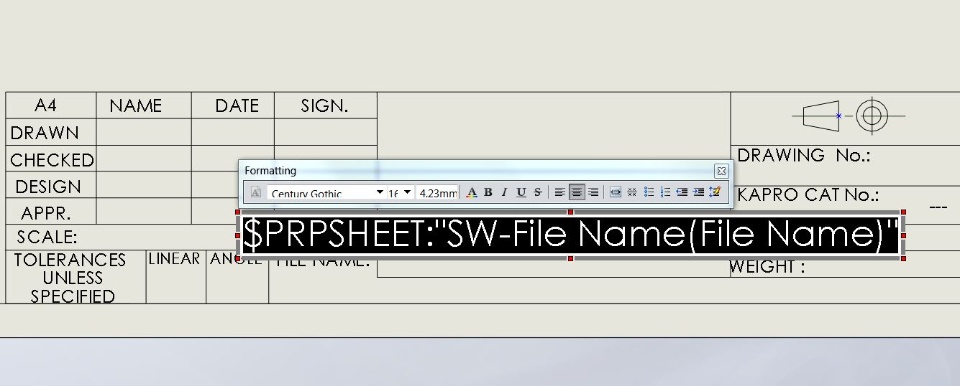Align text left
This screenshot has height=386, width=960.
560,192
